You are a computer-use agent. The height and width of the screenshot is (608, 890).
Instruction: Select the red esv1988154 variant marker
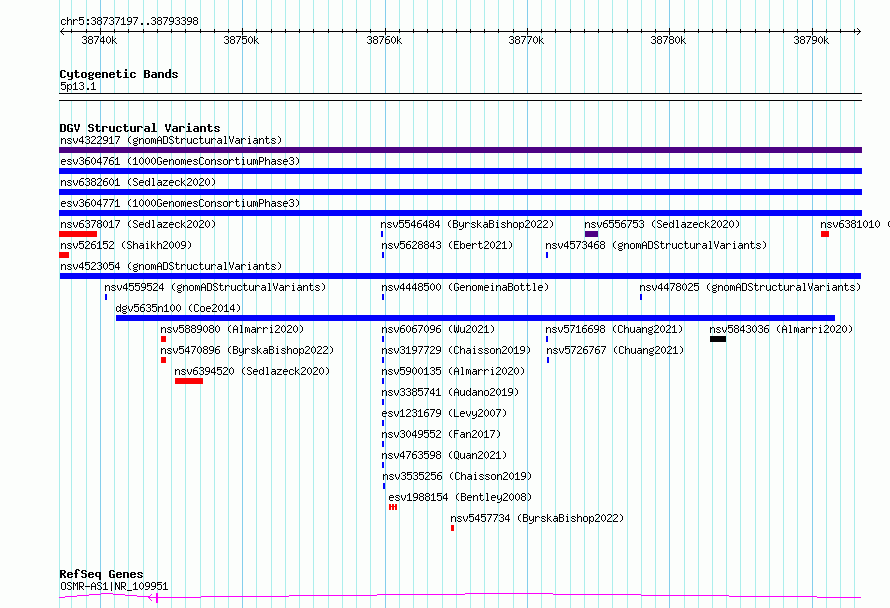pyautogui.click(x=393, y=507)
